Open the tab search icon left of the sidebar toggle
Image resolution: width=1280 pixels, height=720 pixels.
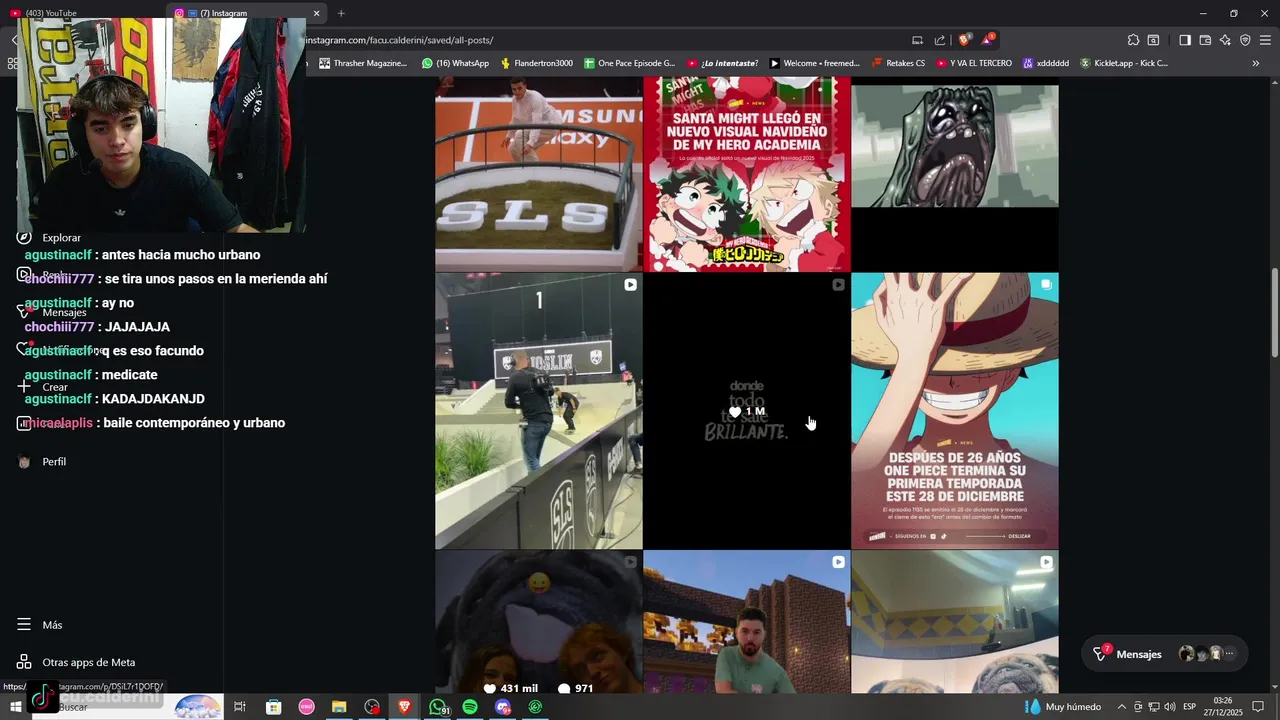1153,40
